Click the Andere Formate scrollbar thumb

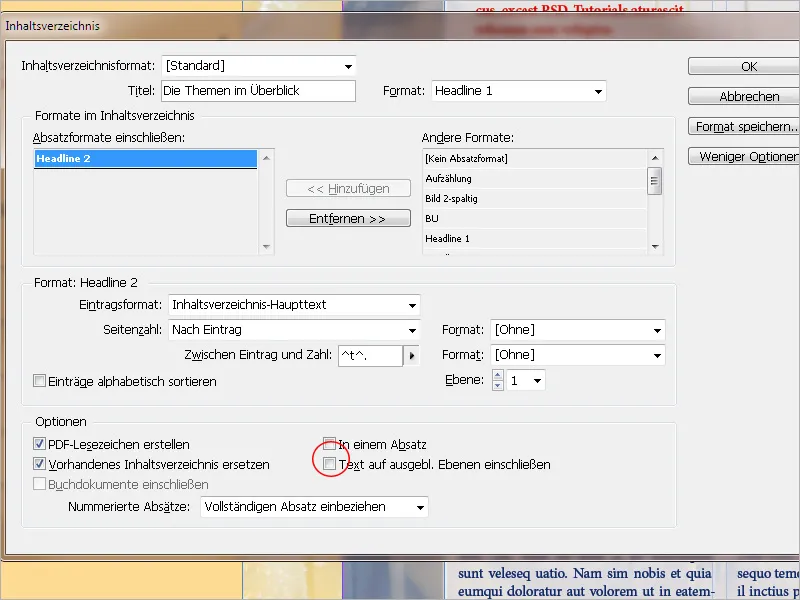pos(655,181)
